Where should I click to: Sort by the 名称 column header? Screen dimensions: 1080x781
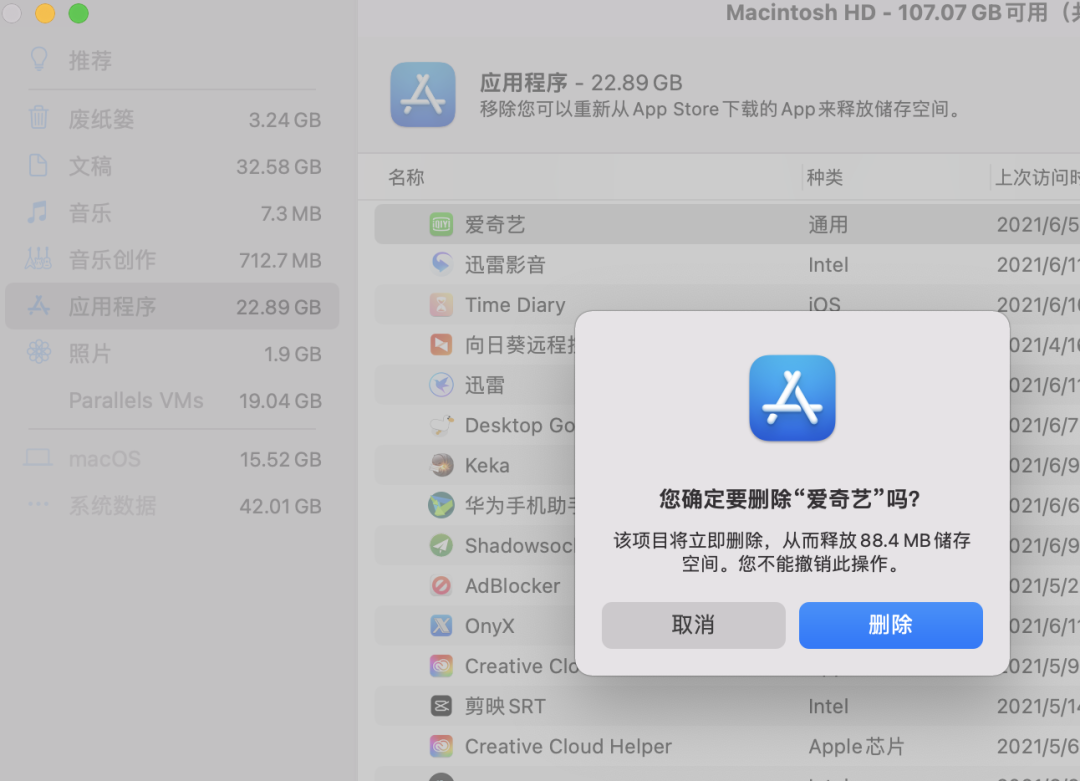tap(406, 178)
